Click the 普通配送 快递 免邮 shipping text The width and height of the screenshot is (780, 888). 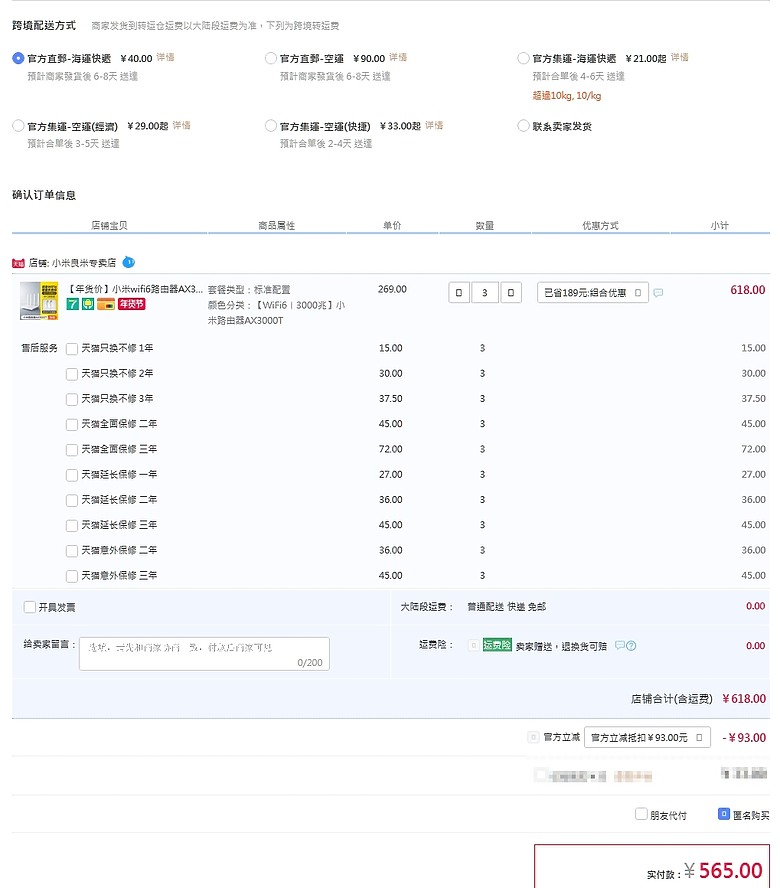click(506, 607)
